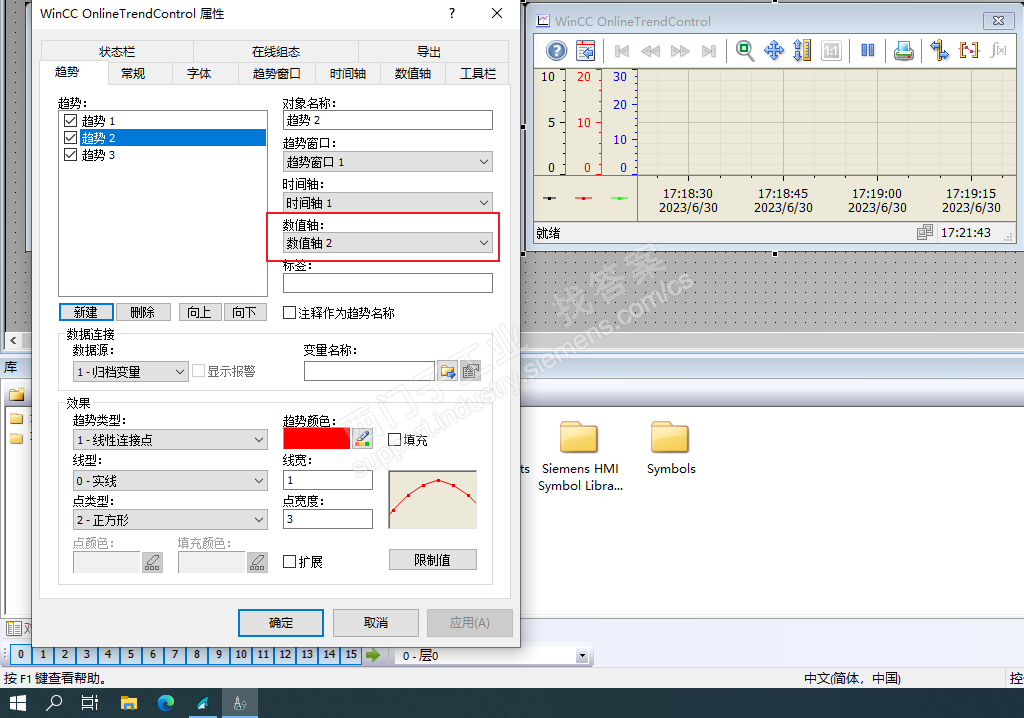Open 数值轴 dropdown showing 数值轴 2
Viewport: 1024px width, 718px height.
pos(388,242)
